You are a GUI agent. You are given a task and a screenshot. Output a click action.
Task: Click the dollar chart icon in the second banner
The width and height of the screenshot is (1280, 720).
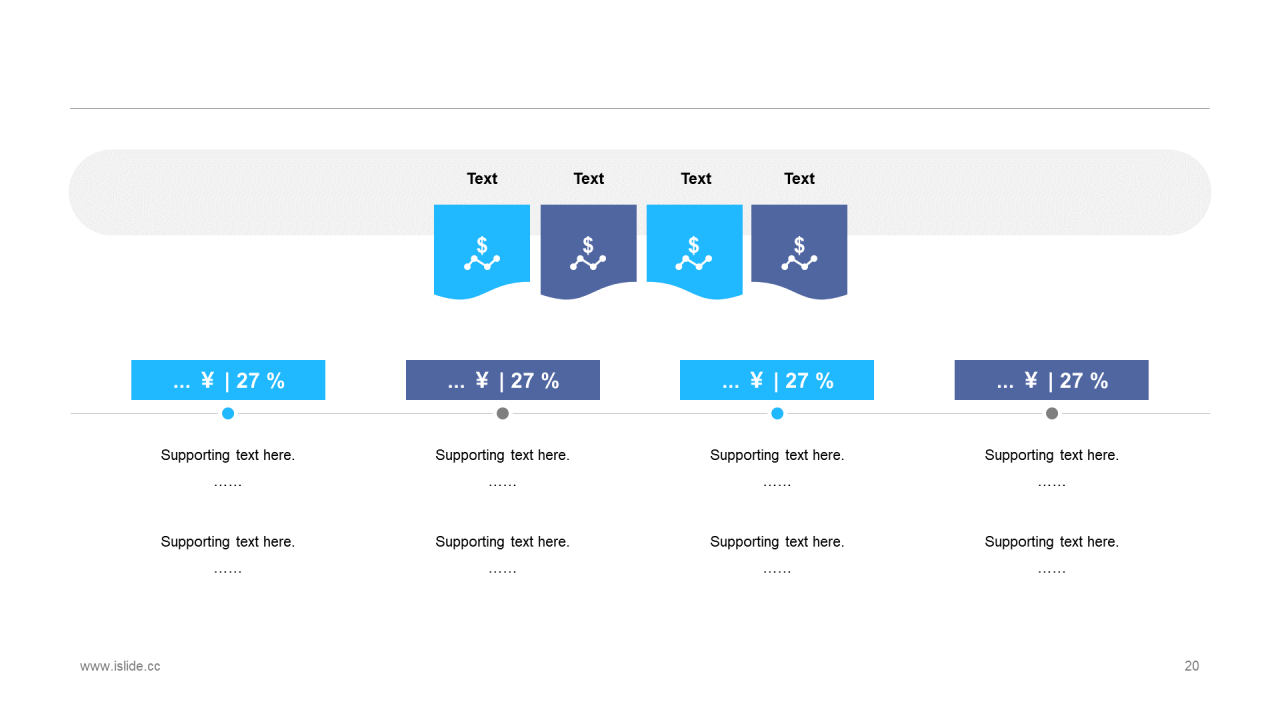[x=588, y=253]
